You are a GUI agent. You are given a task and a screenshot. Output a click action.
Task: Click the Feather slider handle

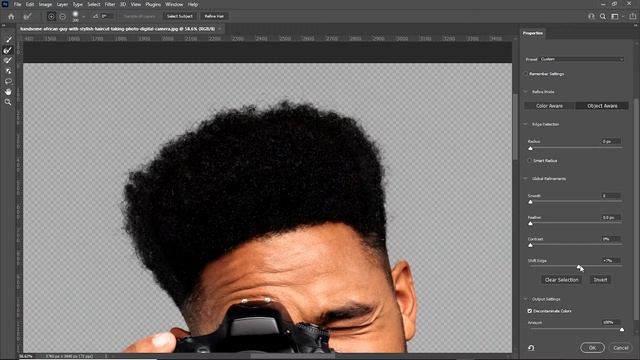[530, 224]
